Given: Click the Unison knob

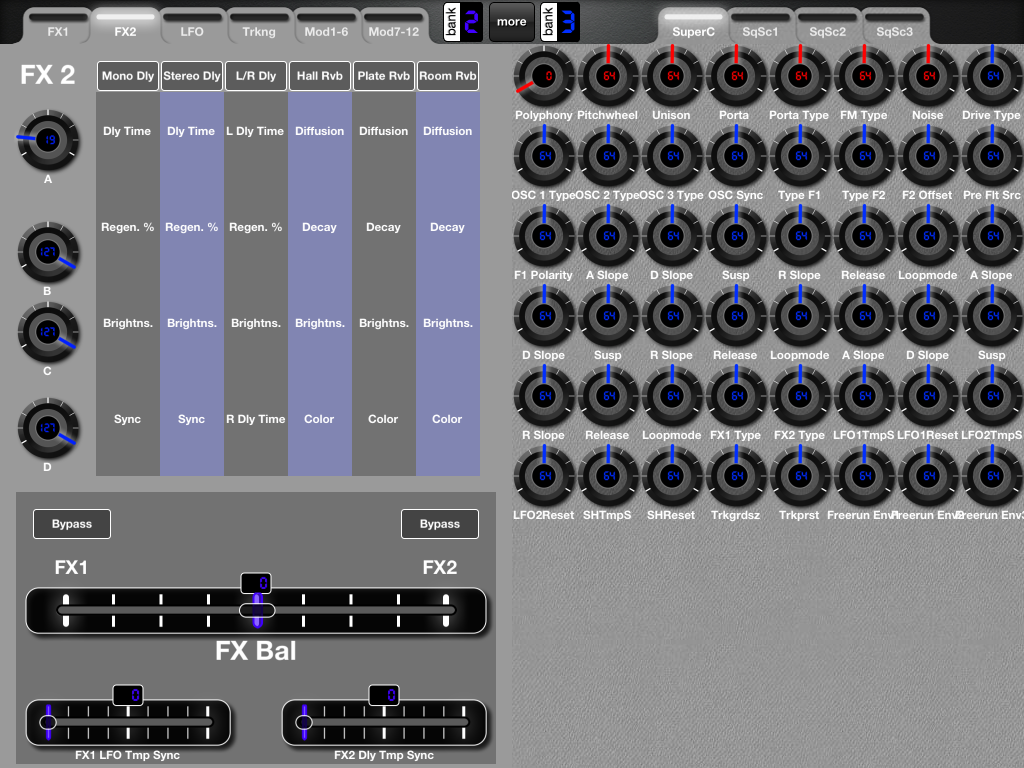Looking at the screenshot, I should [x=672, y=76].
